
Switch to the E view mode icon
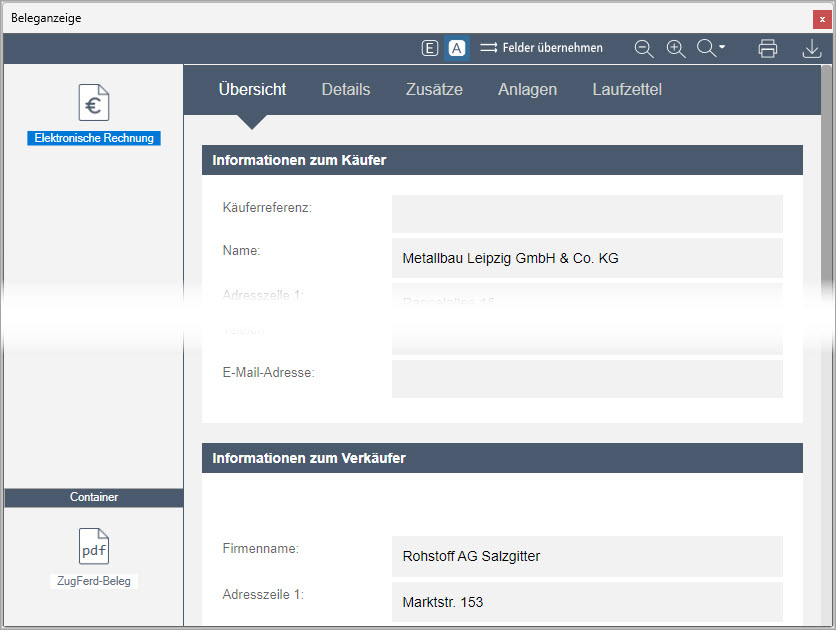(430, 49)
